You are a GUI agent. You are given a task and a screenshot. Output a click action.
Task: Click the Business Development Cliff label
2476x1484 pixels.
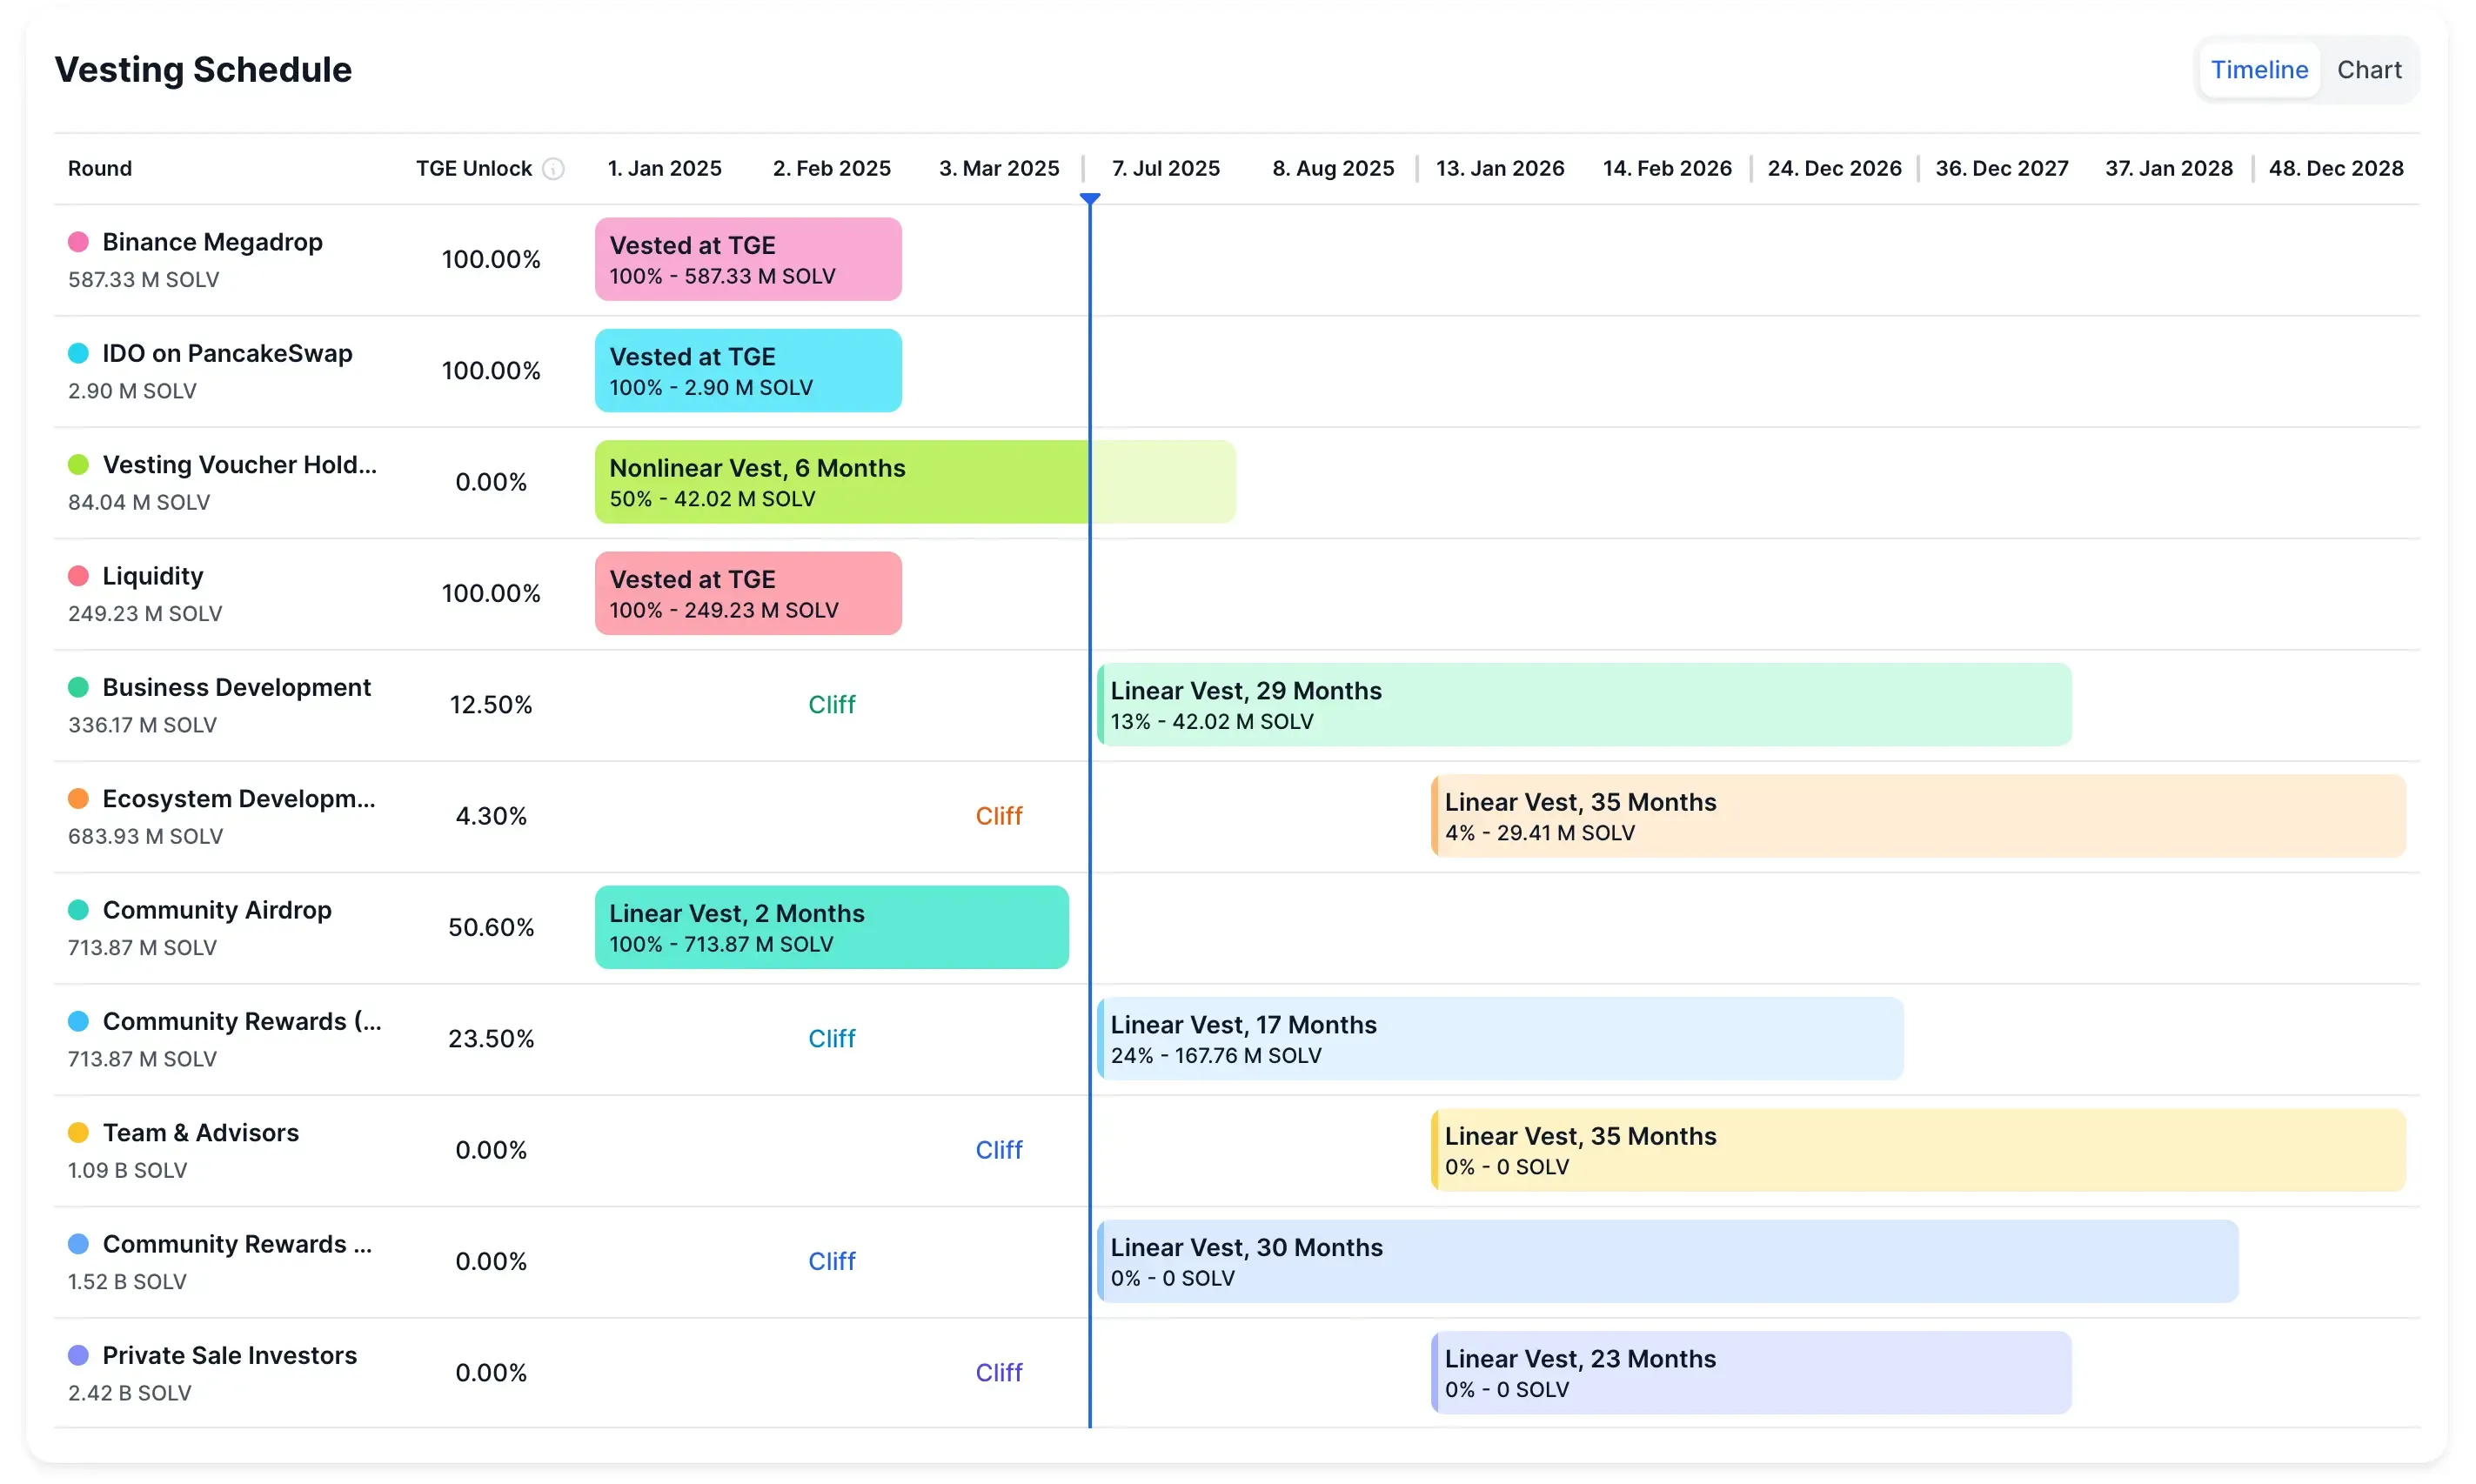pos(831,704)
